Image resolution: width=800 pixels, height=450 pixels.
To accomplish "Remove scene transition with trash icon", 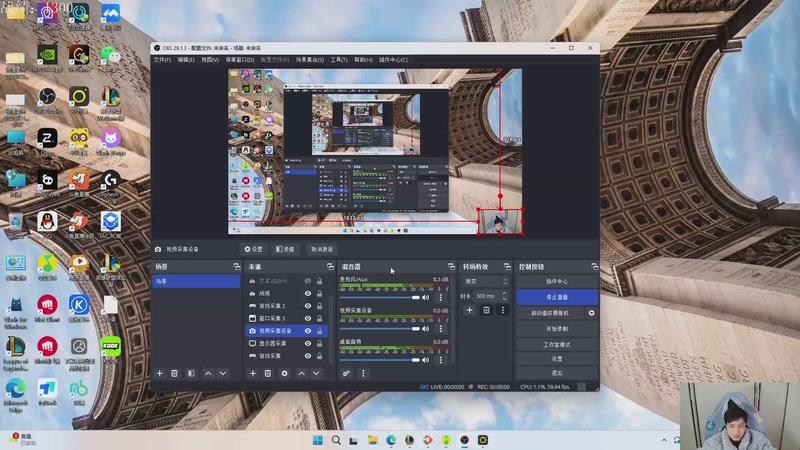I will tap(486, 310).
